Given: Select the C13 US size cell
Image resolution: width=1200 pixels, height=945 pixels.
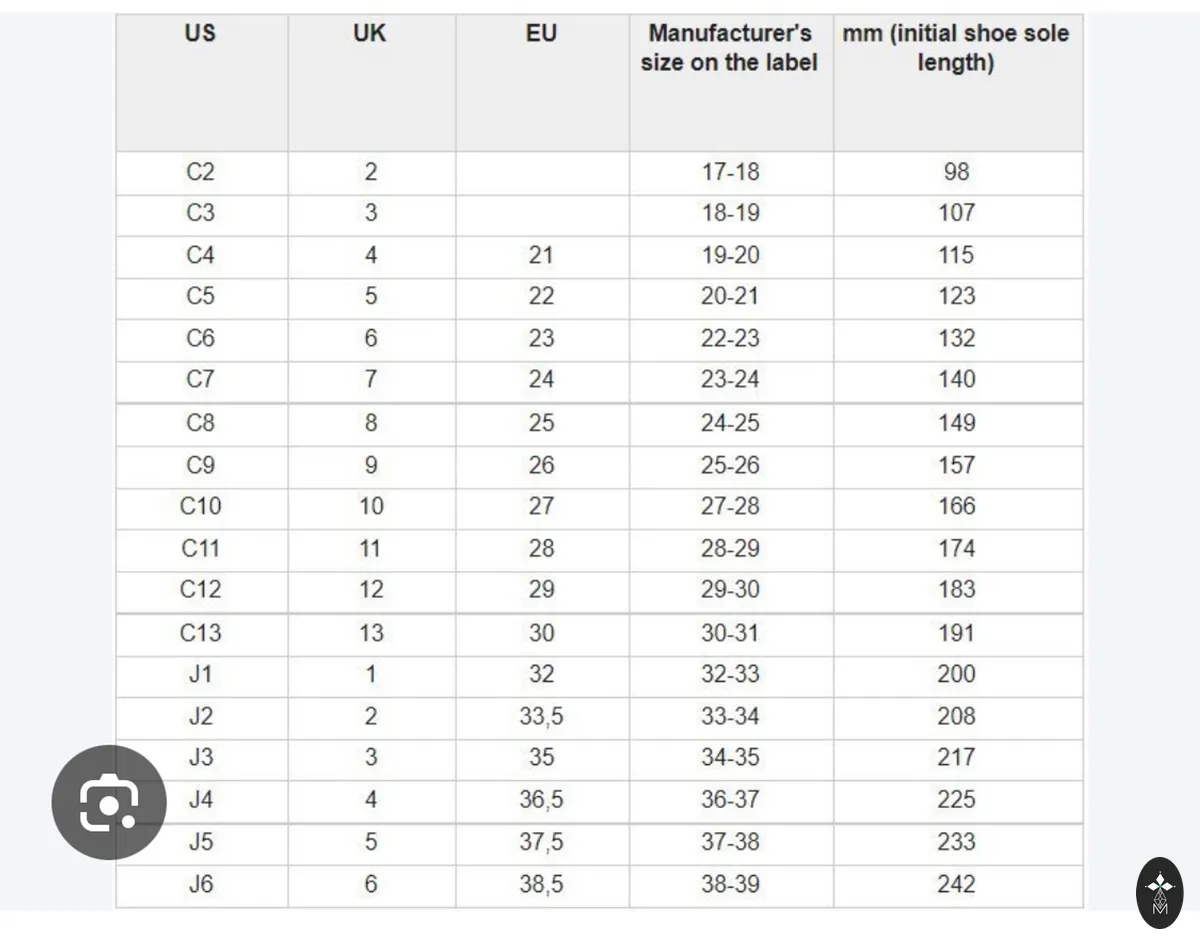Looking at the screenshot, I should [202, 634].
